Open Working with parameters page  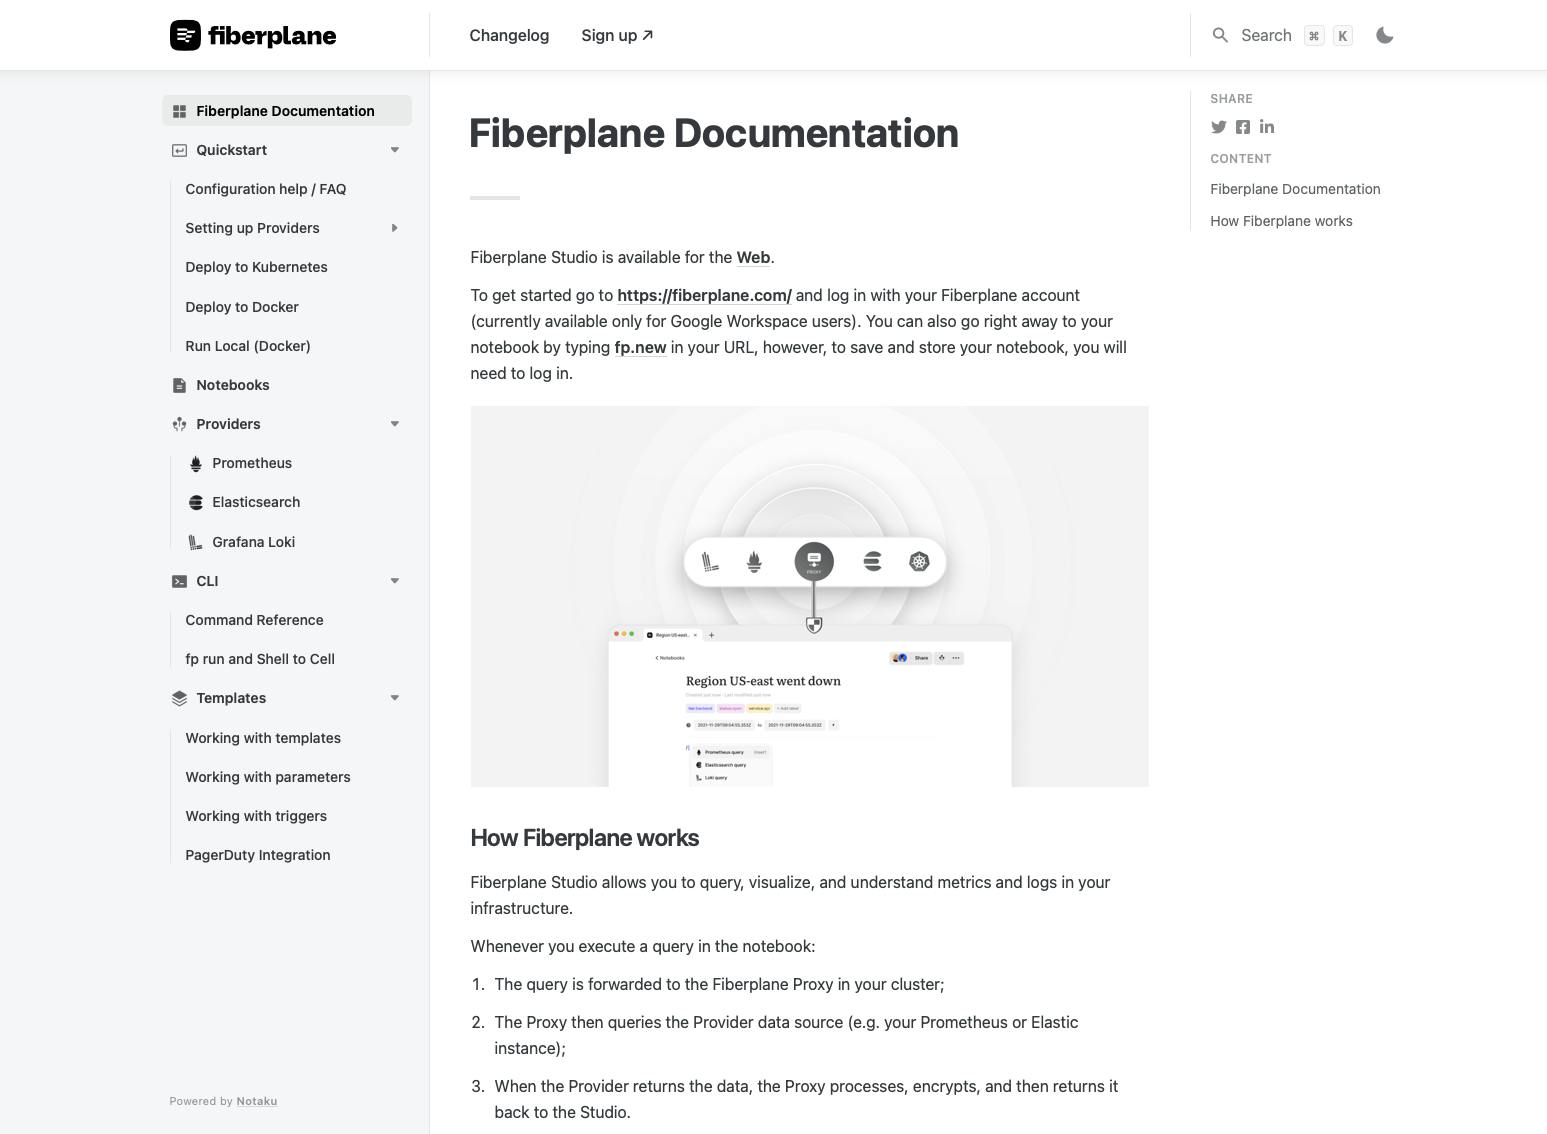[x=268, y=777]
